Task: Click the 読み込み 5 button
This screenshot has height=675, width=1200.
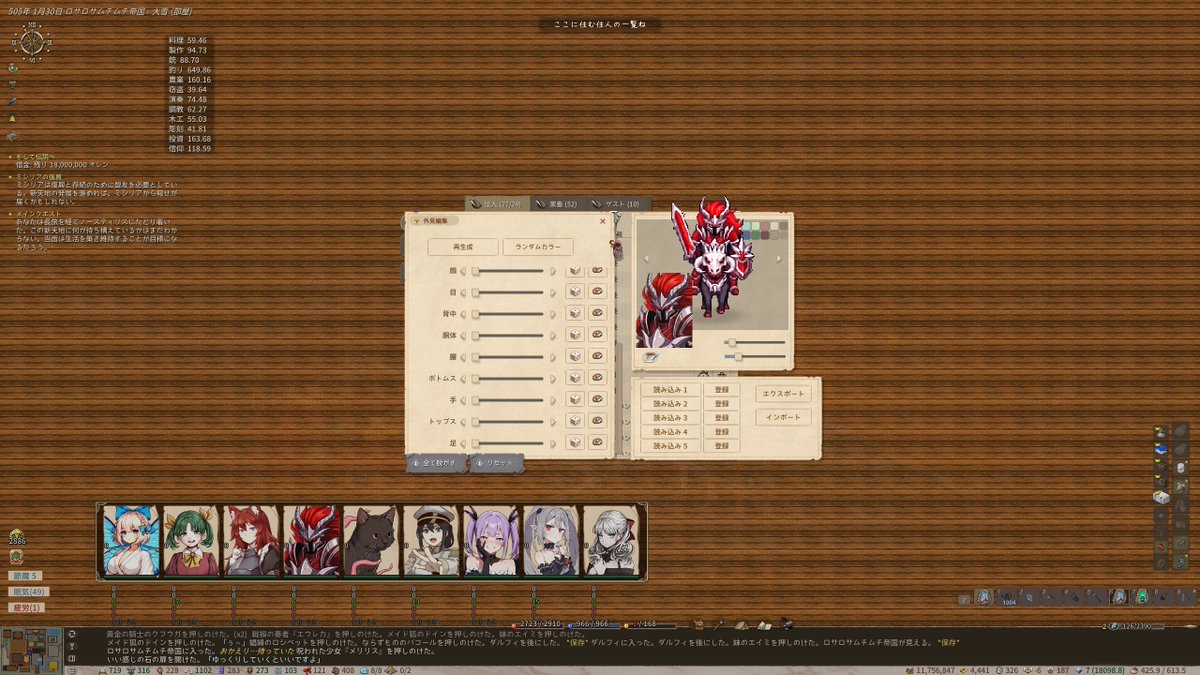Action: point(671,445)
